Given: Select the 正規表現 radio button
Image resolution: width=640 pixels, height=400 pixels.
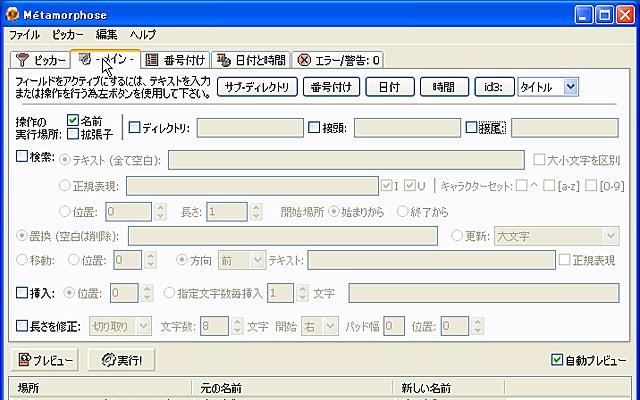Looking at the screenshot, I should (x=65, y=186).
